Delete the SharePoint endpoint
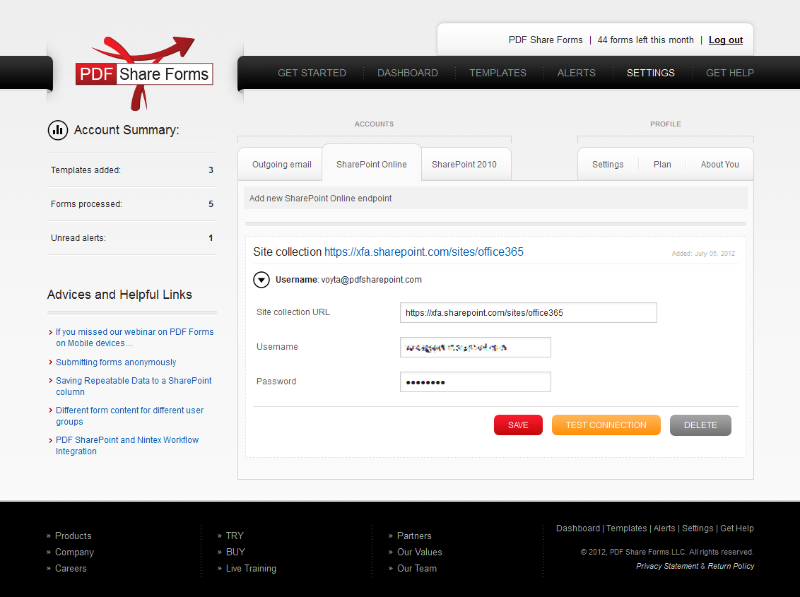Viewport: 800px width, 597px height. click(701, 425)
